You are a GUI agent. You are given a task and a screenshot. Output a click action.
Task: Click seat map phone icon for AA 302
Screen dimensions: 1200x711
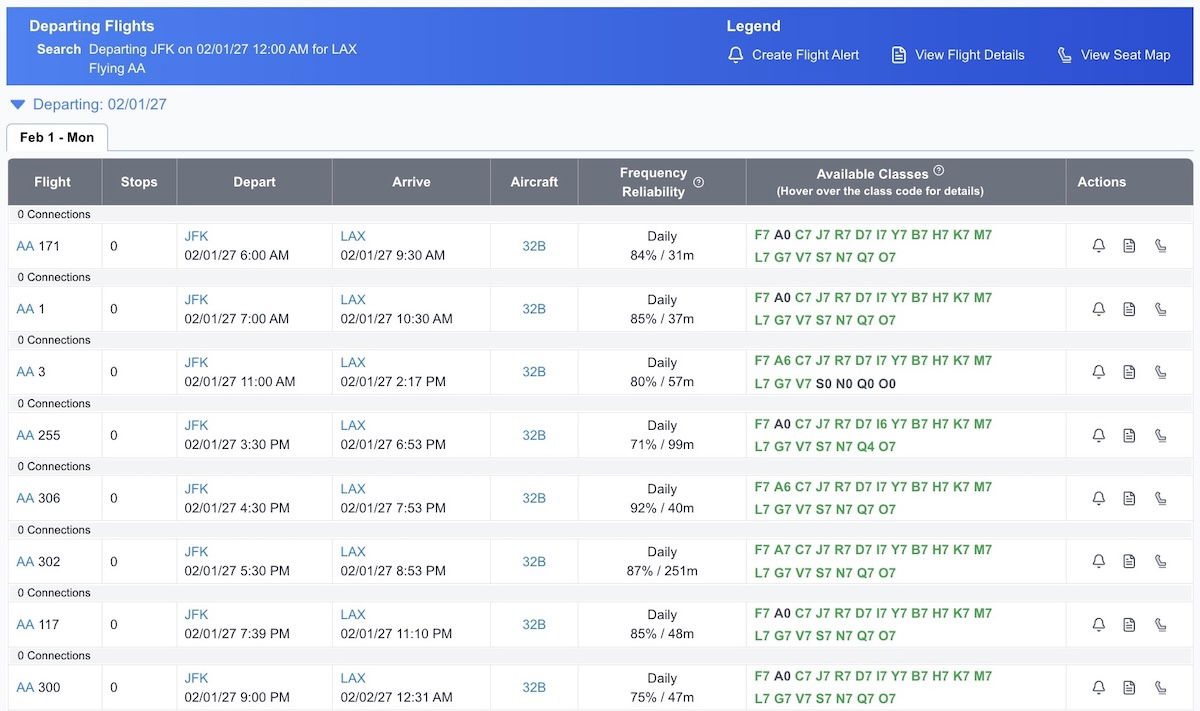[x=1160, y=561]
